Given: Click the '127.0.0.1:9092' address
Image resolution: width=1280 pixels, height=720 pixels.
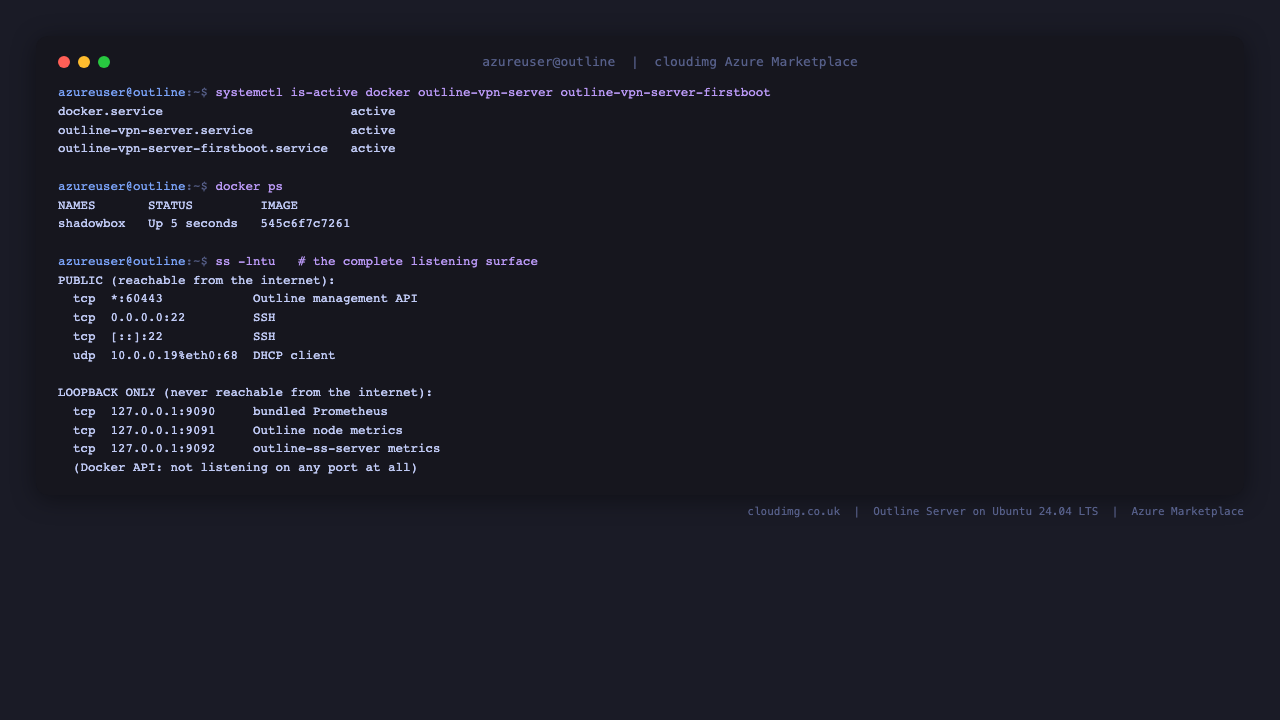Looking at the screenshot, I should [x=163, y=449].
